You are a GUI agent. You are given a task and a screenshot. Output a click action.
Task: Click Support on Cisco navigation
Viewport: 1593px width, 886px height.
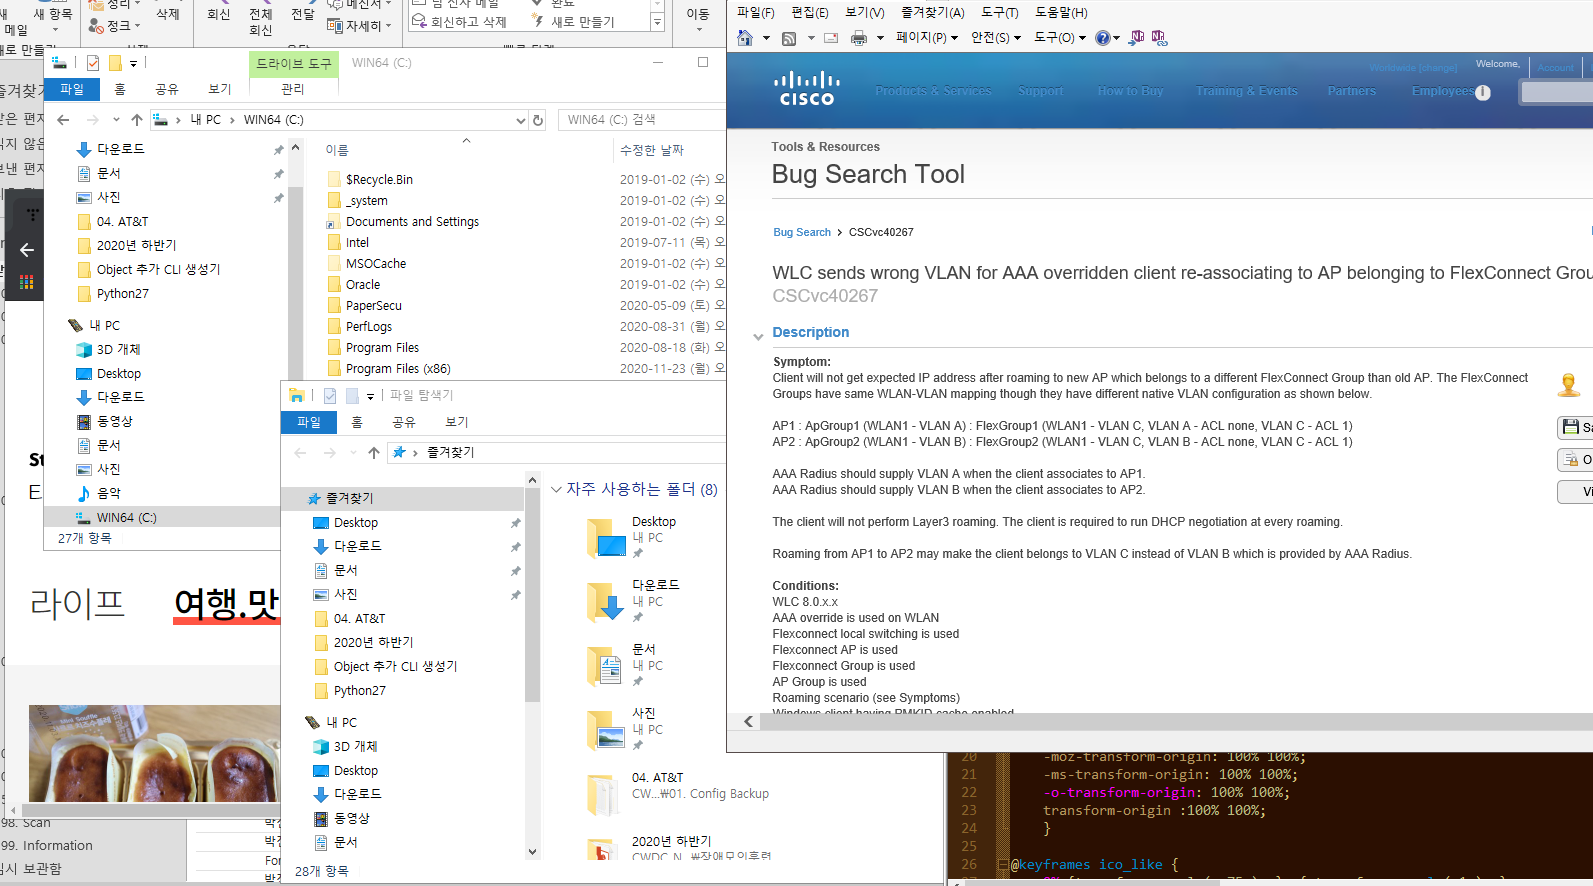pyautogui.click(x=1040, y=91)
